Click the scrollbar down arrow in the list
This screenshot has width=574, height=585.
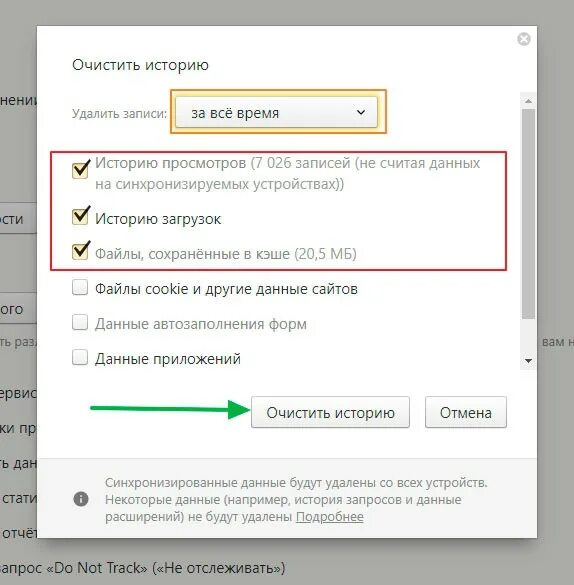(x=528, y=361)
